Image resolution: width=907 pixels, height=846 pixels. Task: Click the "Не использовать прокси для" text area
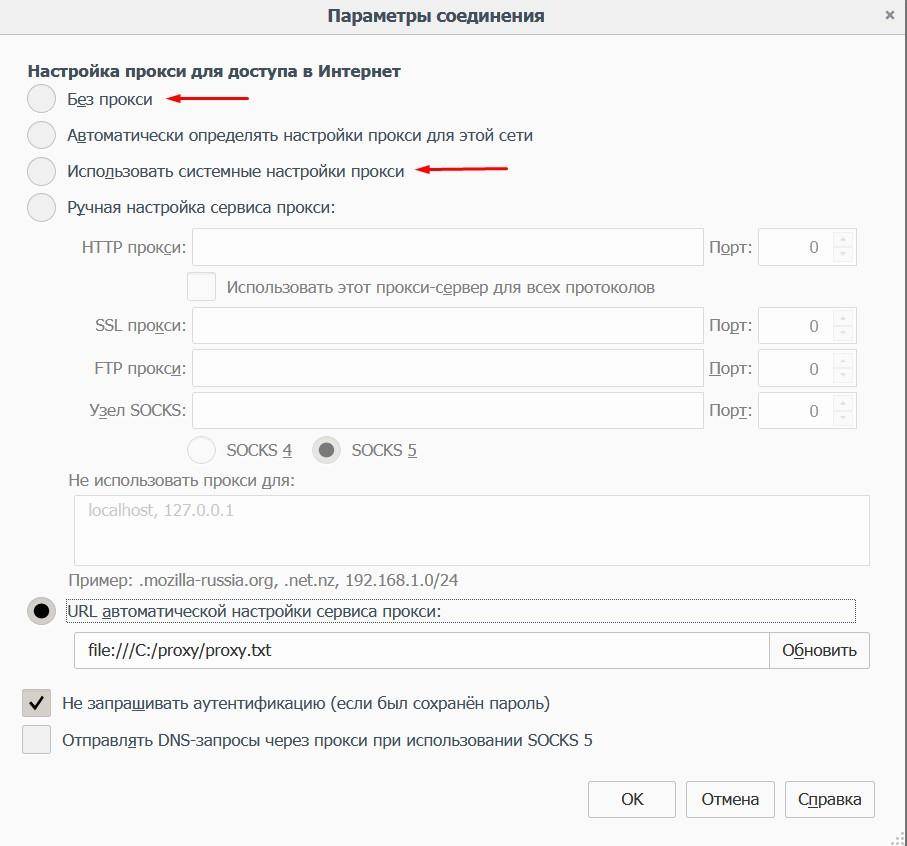471,530
